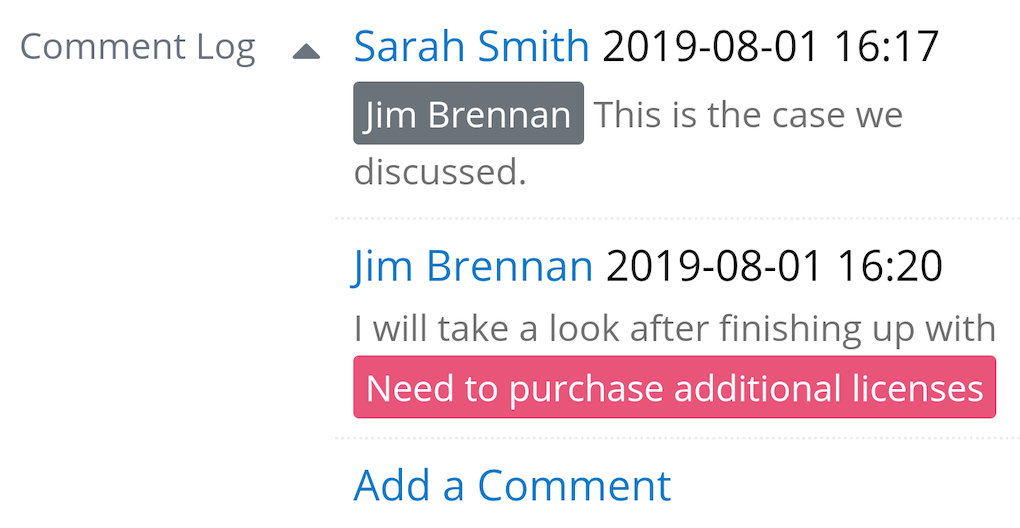The image size is (1020, 528).
Task: Open Sarah Smith's author link
Action: pyautogui.click(x=471, y=46)
